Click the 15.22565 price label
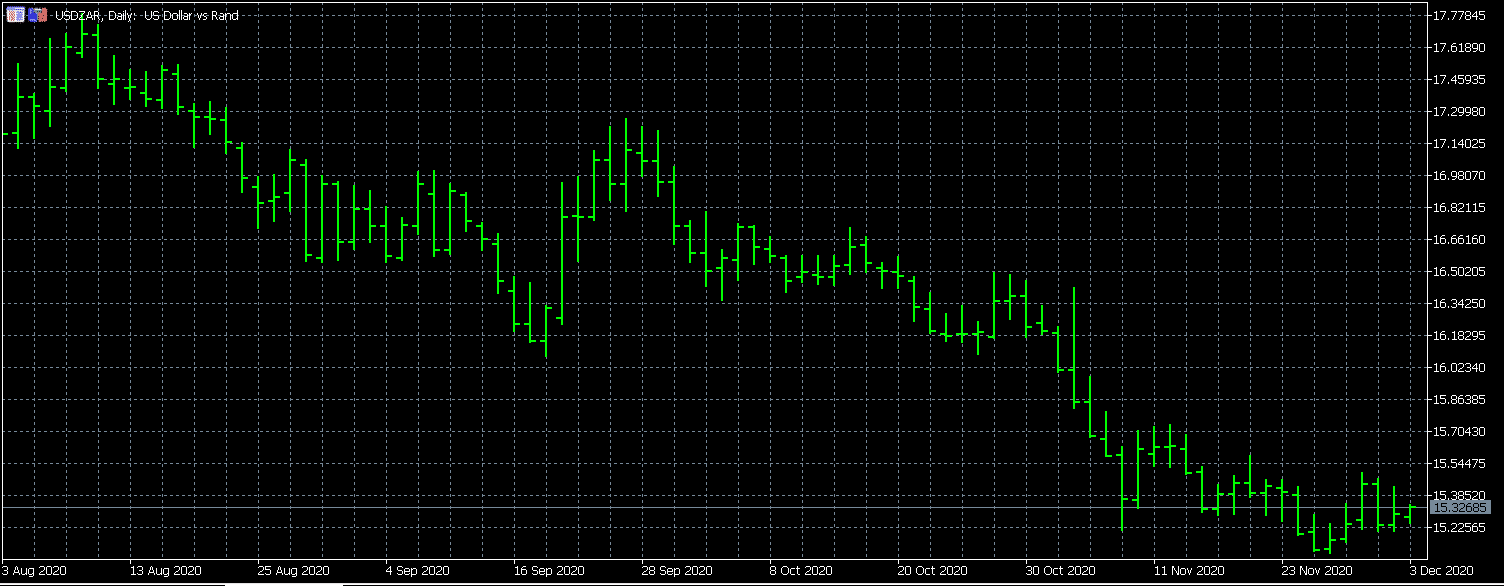Image resolution: width=1504 pixels, height=586 pixels. click(1458, 527)
